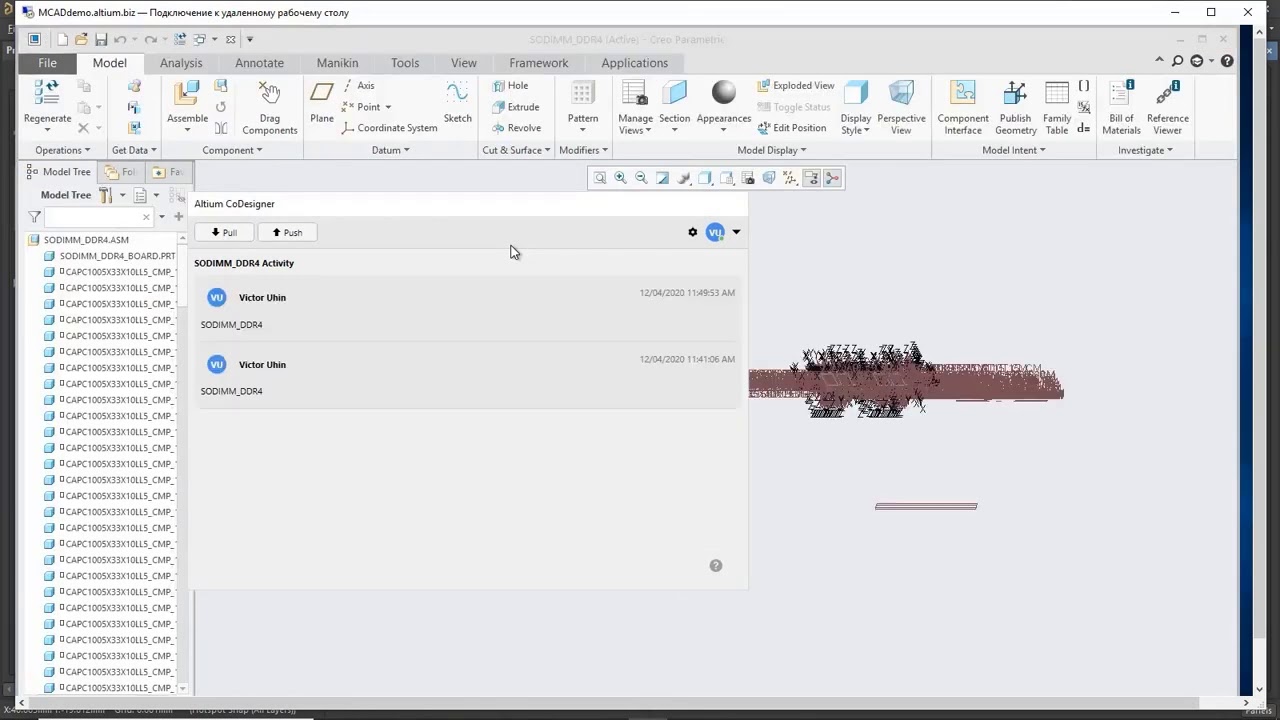
Task: Expand the Investigate group
Action: pos(1145,150)
